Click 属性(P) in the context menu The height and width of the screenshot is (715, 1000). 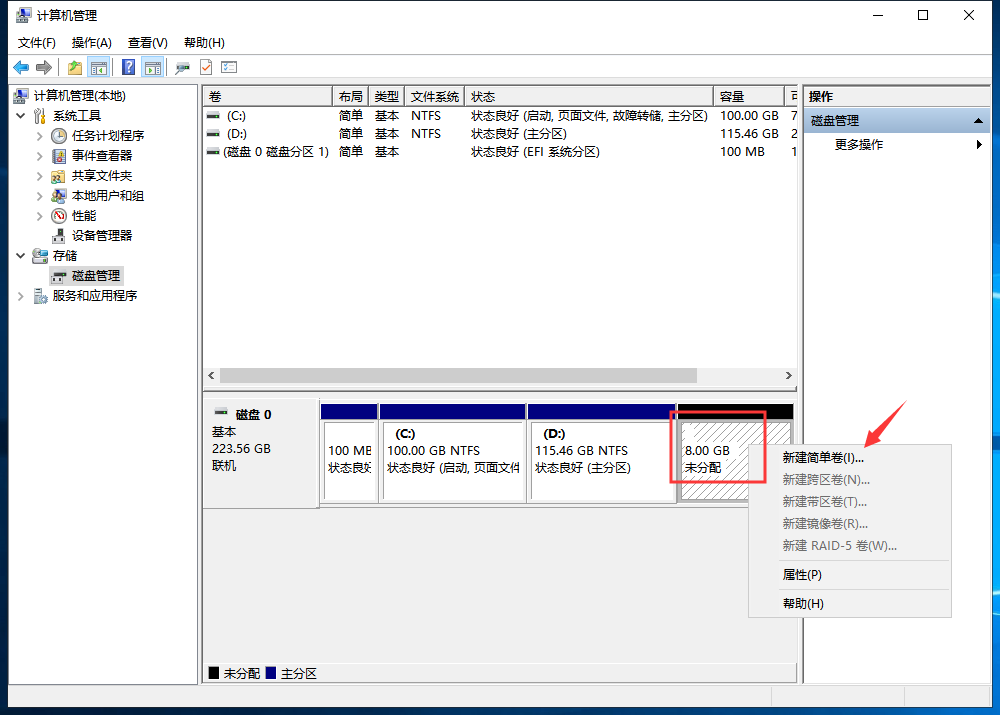coord(802,575)
